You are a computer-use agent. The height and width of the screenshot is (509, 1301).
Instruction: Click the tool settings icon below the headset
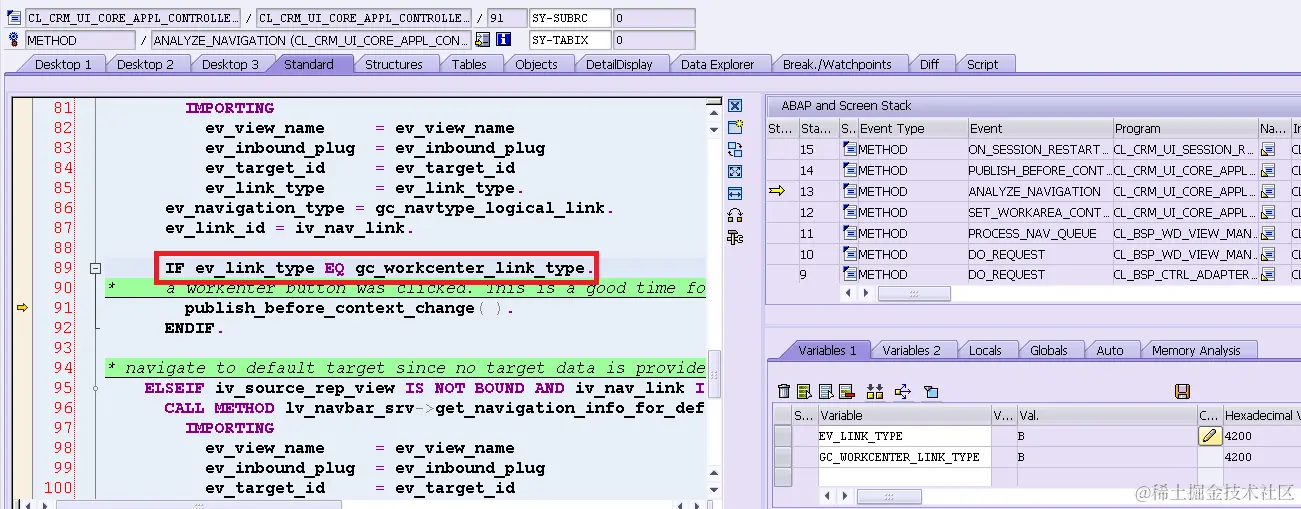[x=735, y=237]
